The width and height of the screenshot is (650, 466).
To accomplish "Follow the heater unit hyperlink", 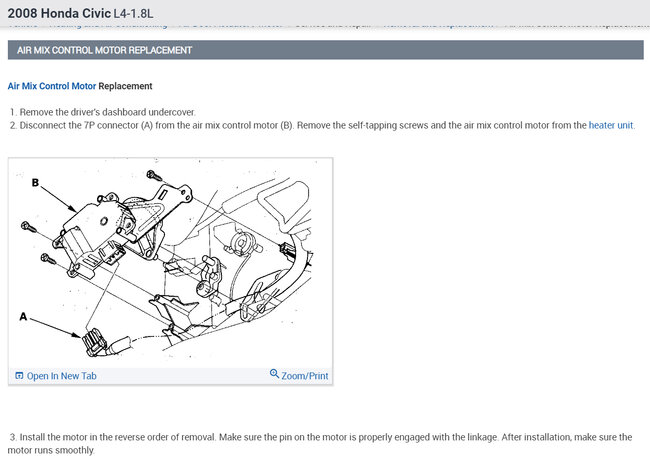I will pos(611,125).
